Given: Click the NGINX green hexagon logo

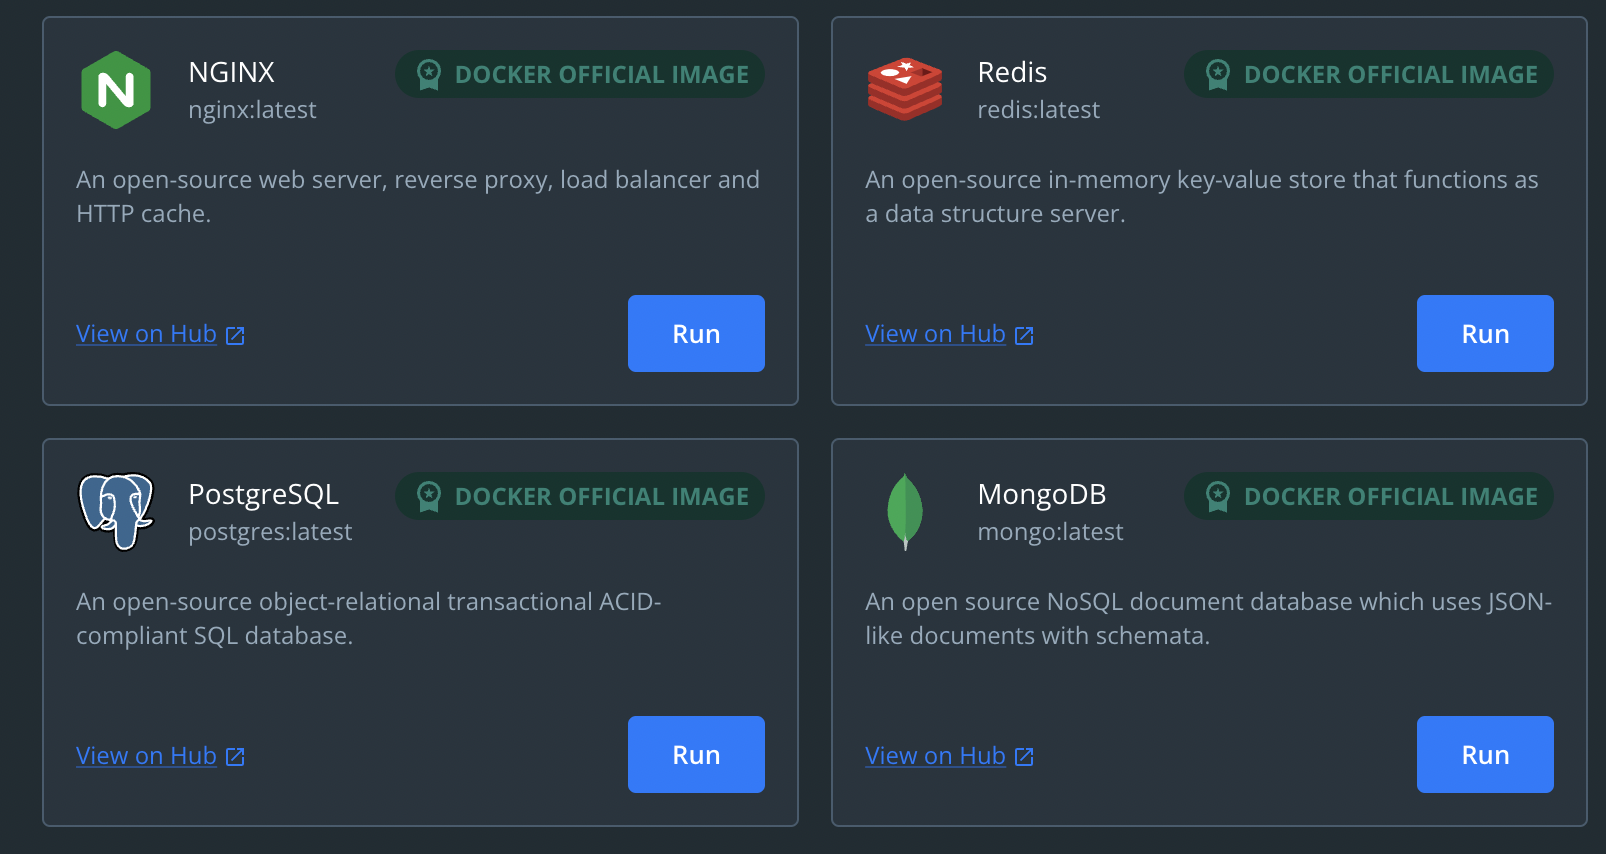Looking at the screenshot, I should click(116, 90).
